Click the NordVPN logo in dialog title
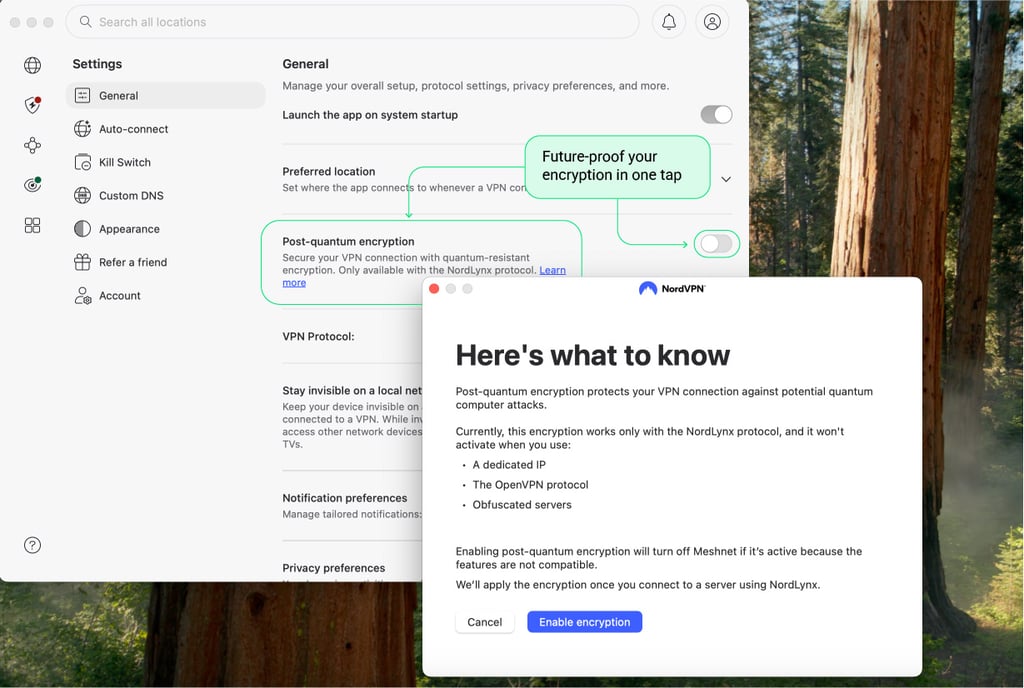Viewport: 1024px width, 688px height. pos(672,289)
